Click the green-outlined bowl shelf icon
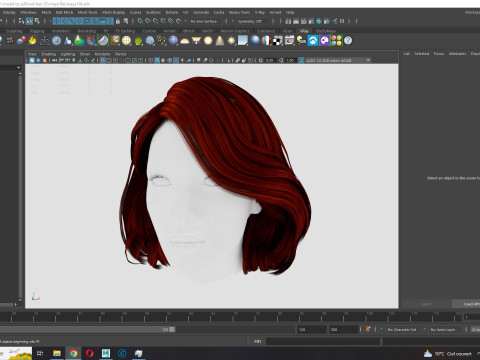The width and height of the screenshot is (480, 360). click(x=103, y=41)
